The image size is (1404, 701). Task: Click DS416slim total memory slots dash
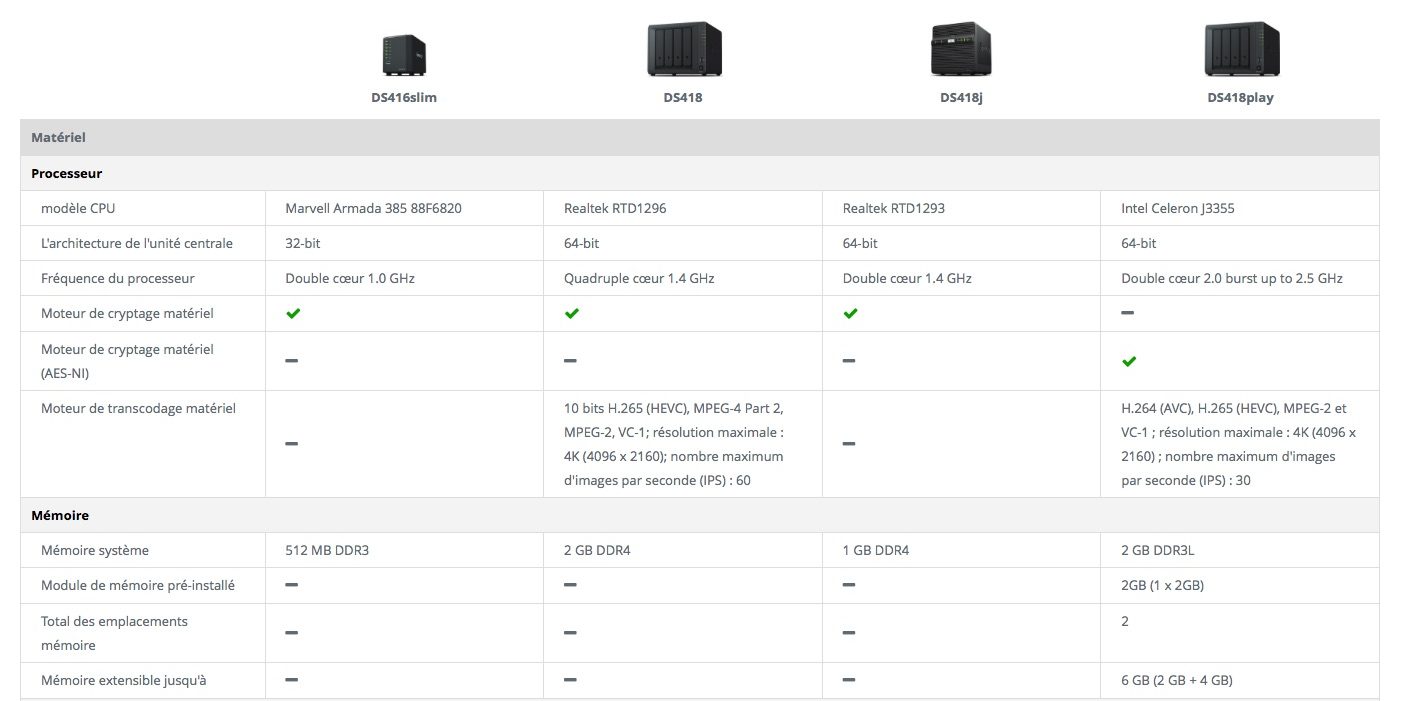click(292, 633)
